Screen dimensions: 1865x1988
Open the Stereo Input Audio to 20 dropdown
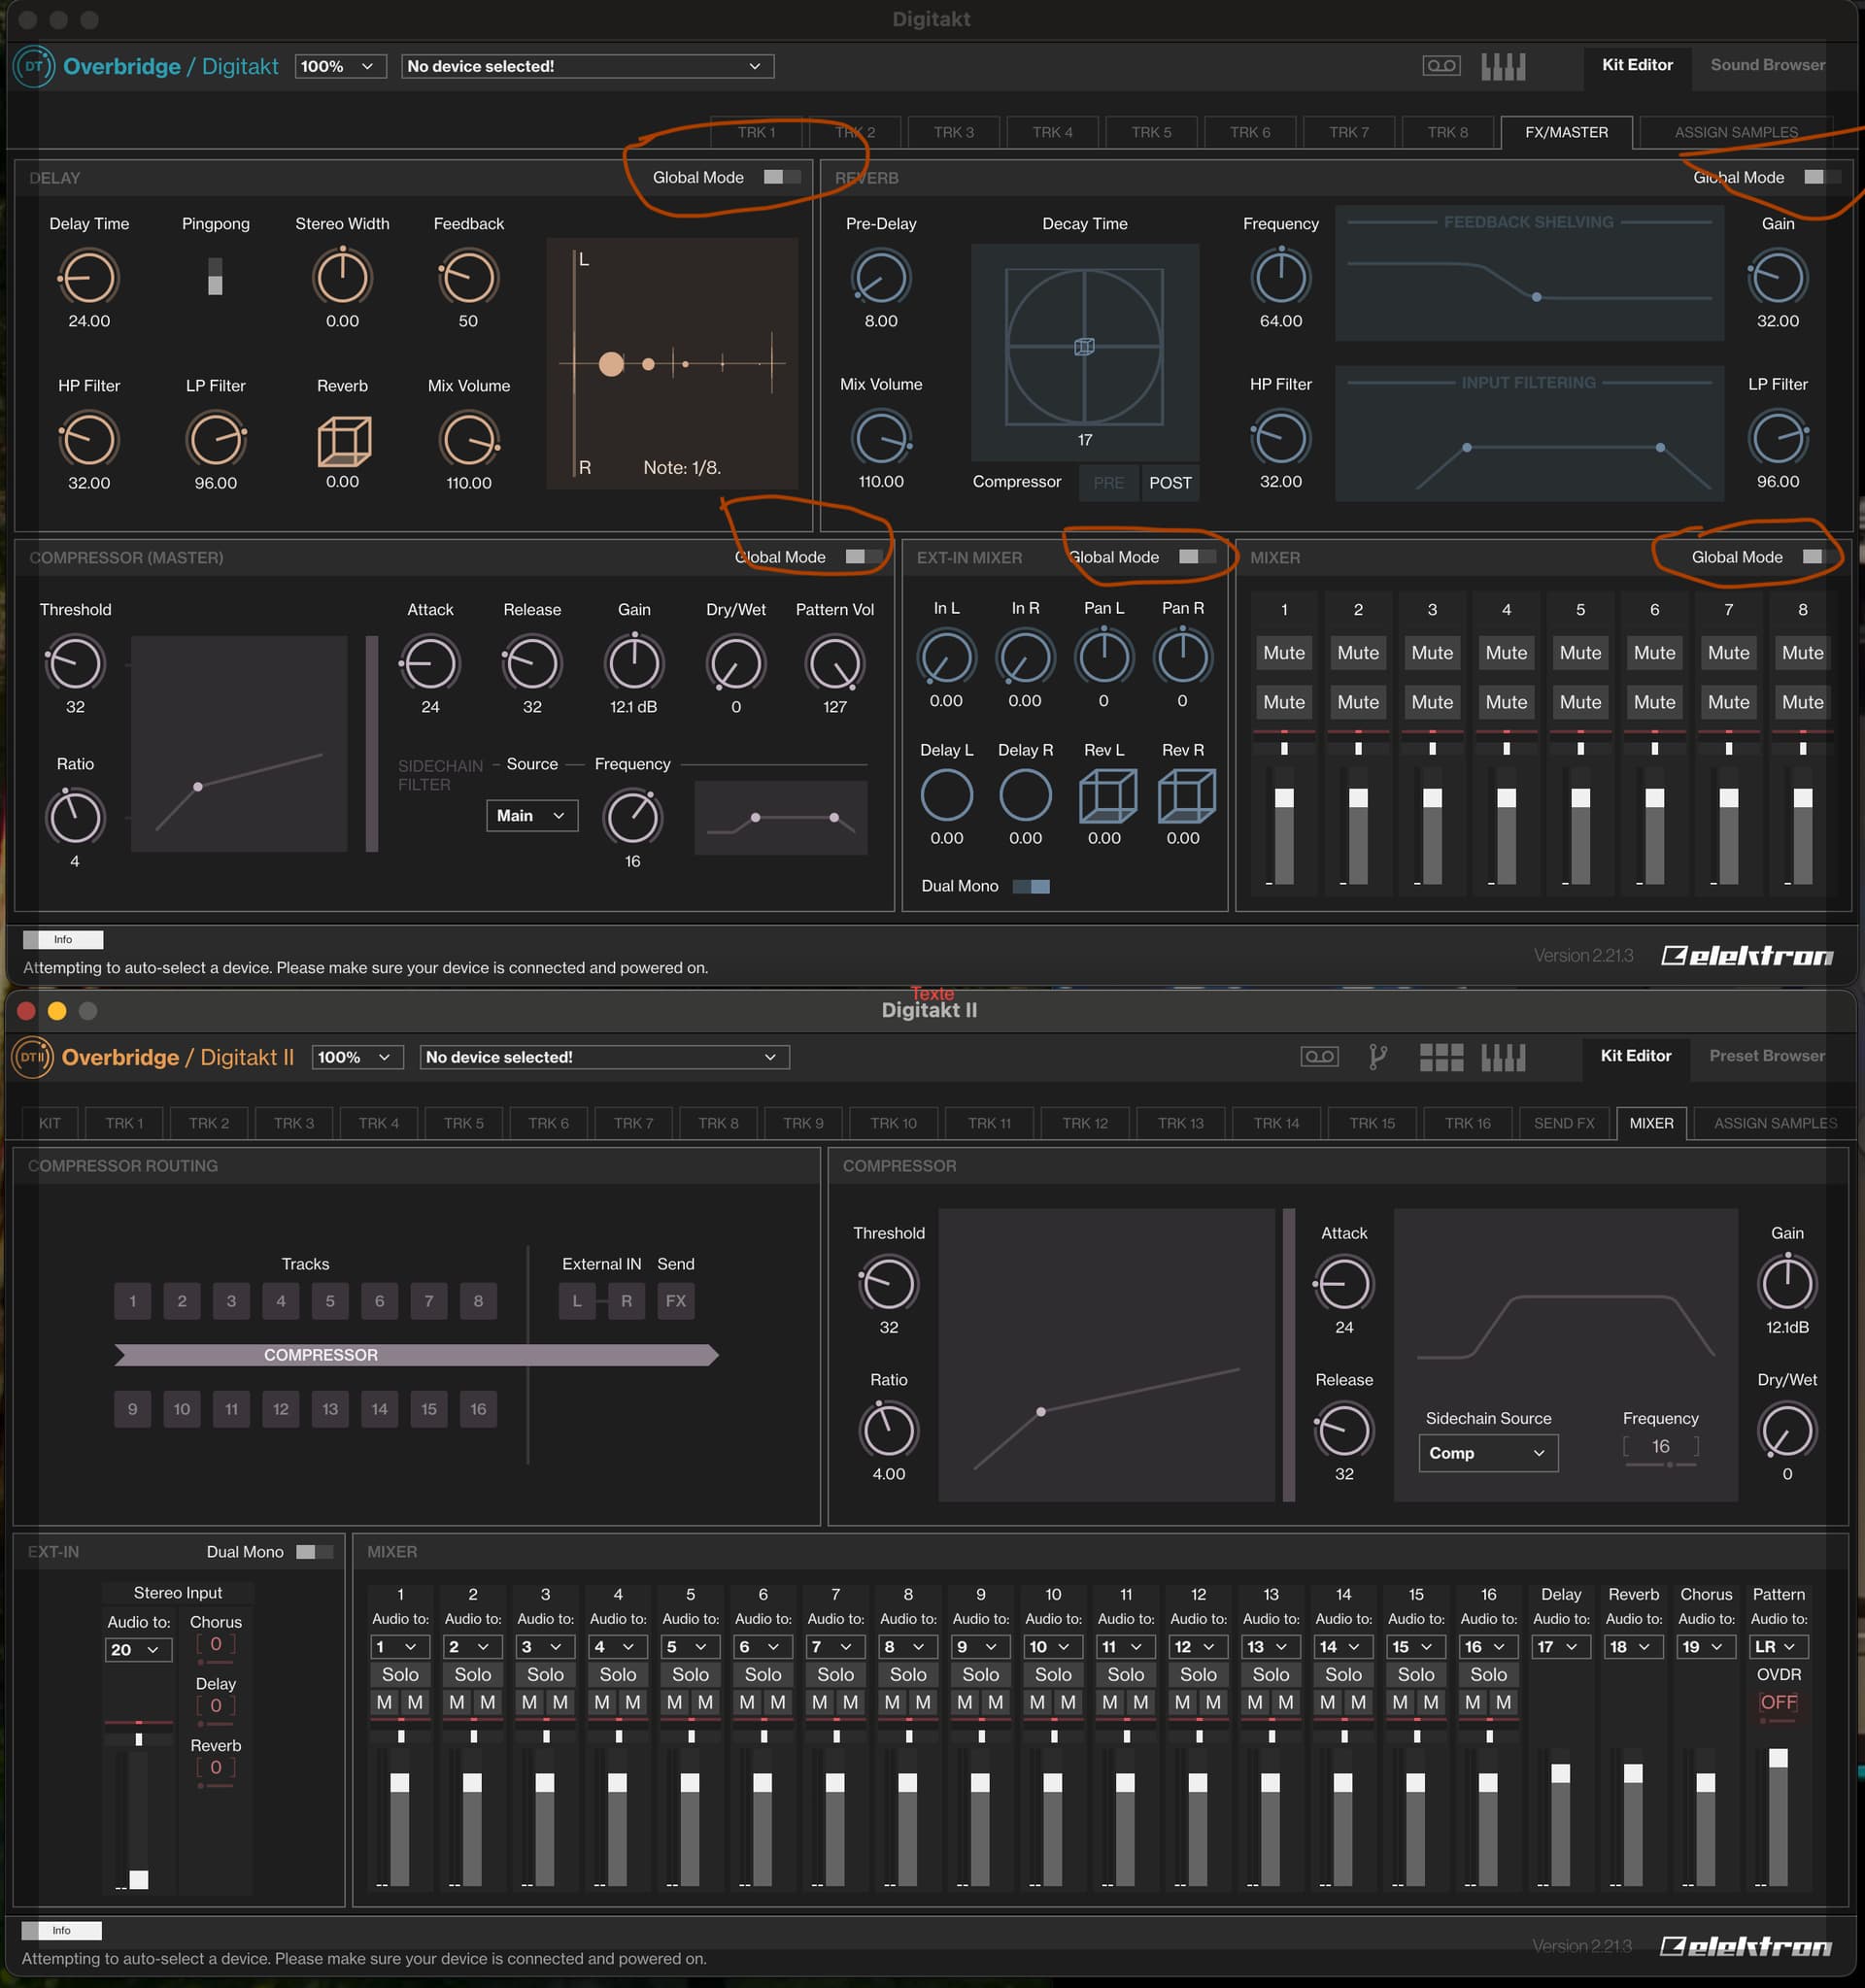pos(137,1650)
